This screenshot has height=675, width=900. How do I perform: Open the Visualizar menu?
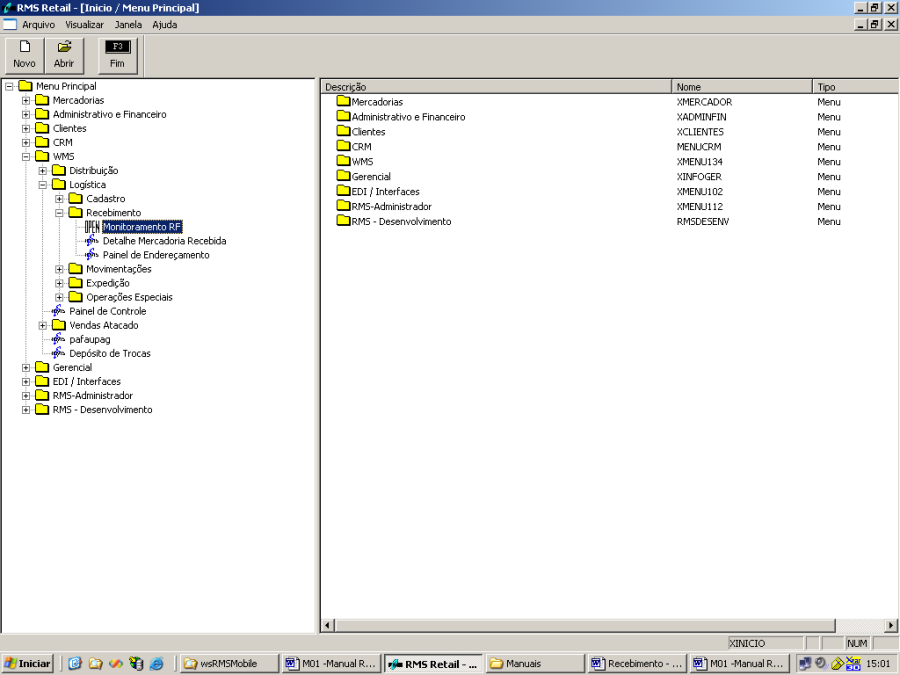(x=84, y=25)
